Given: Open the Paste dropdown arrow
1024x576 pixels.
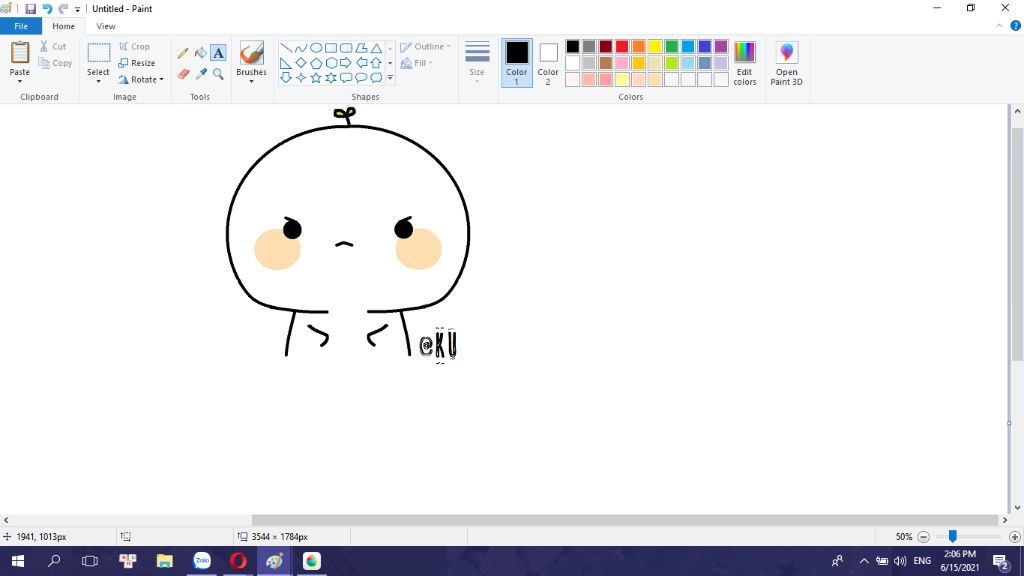Looking at the screenshot, I should click(20, 82).
